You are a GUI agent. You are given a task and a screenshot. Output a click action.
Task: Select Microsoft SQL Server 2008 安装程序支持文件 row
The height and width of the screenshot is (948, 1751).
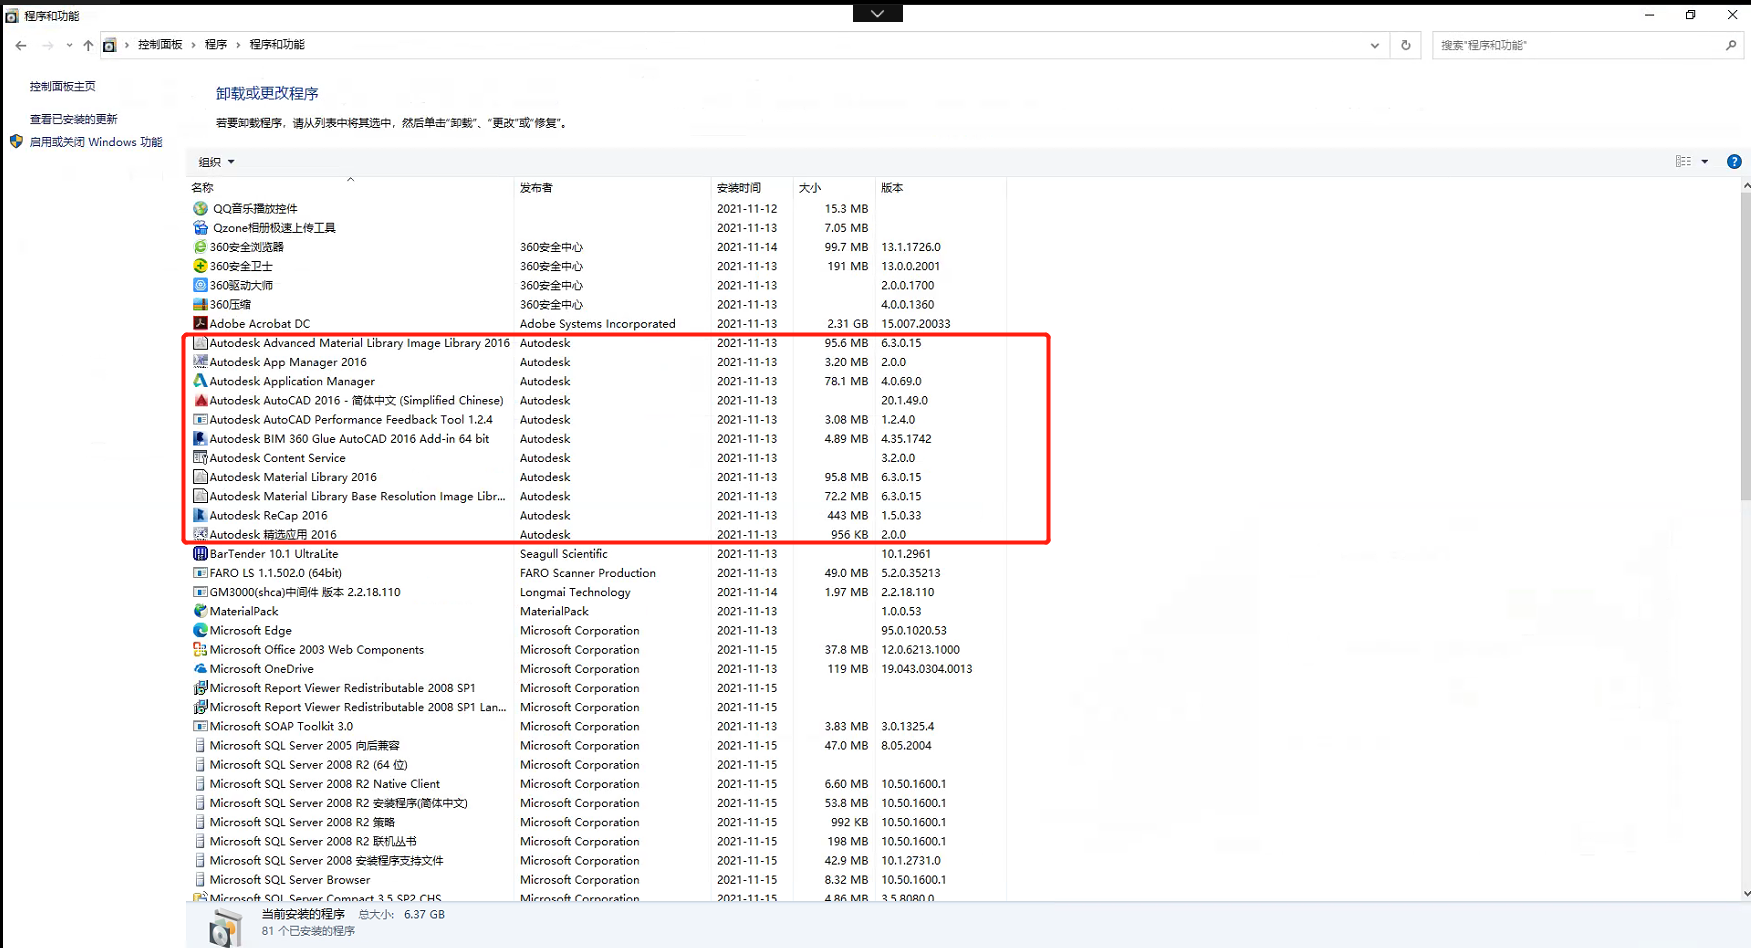[597, 861]
